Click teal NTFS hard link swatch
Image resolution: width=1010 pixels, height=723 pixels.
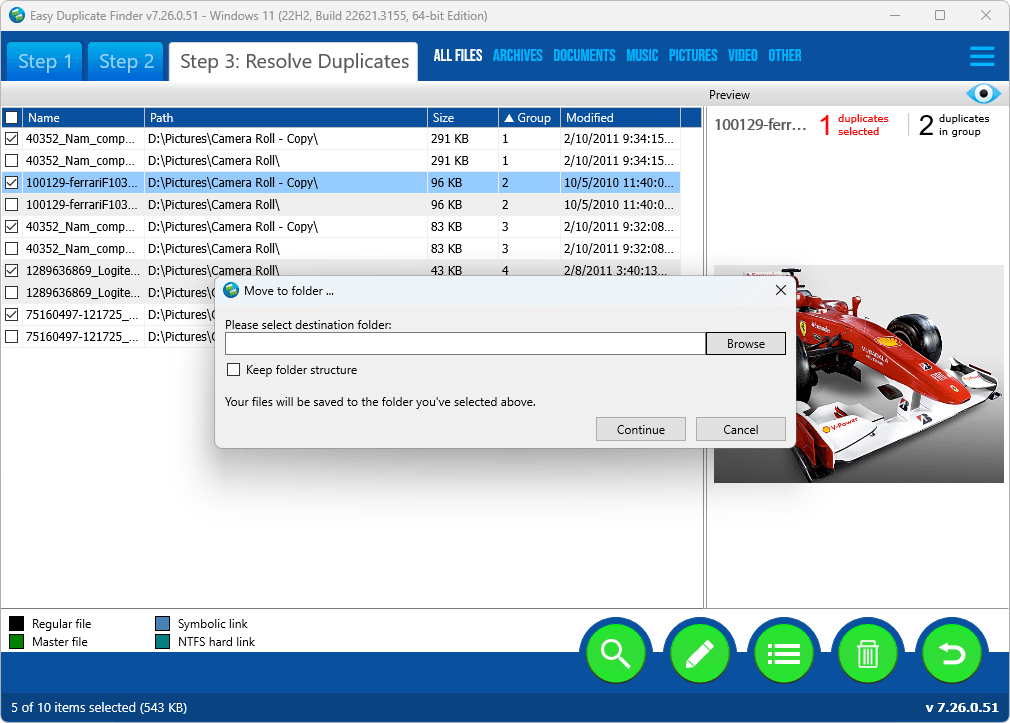(x=162, y=641)
